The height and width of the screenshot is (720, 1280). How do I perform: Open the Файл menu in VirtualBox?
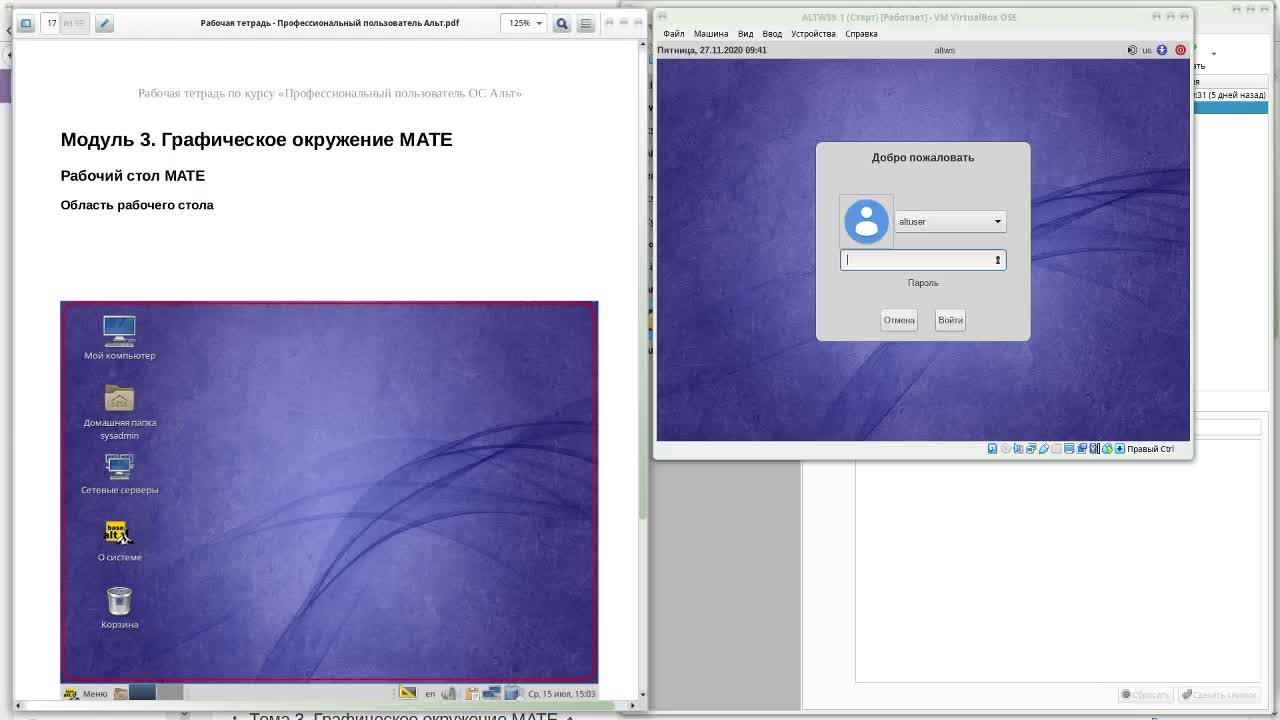674,34
